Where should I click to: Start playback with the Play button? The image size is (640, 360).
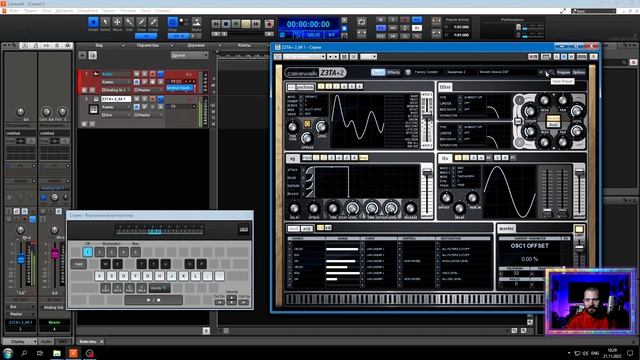[236, 24]
